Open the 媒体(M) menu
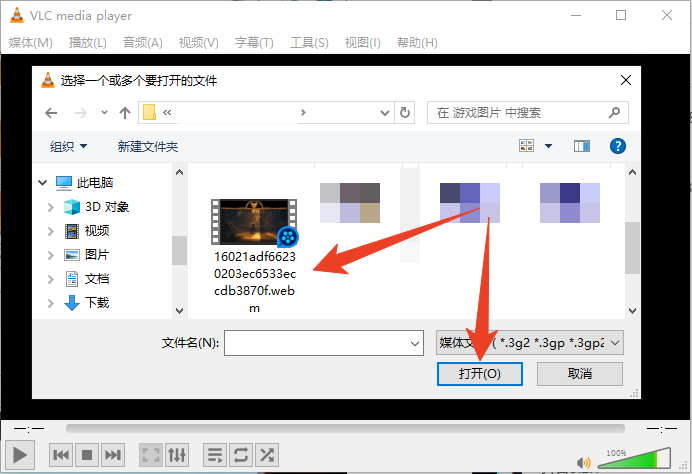The width and height of the screenshot is (692, 474). [x=31, y=42]
